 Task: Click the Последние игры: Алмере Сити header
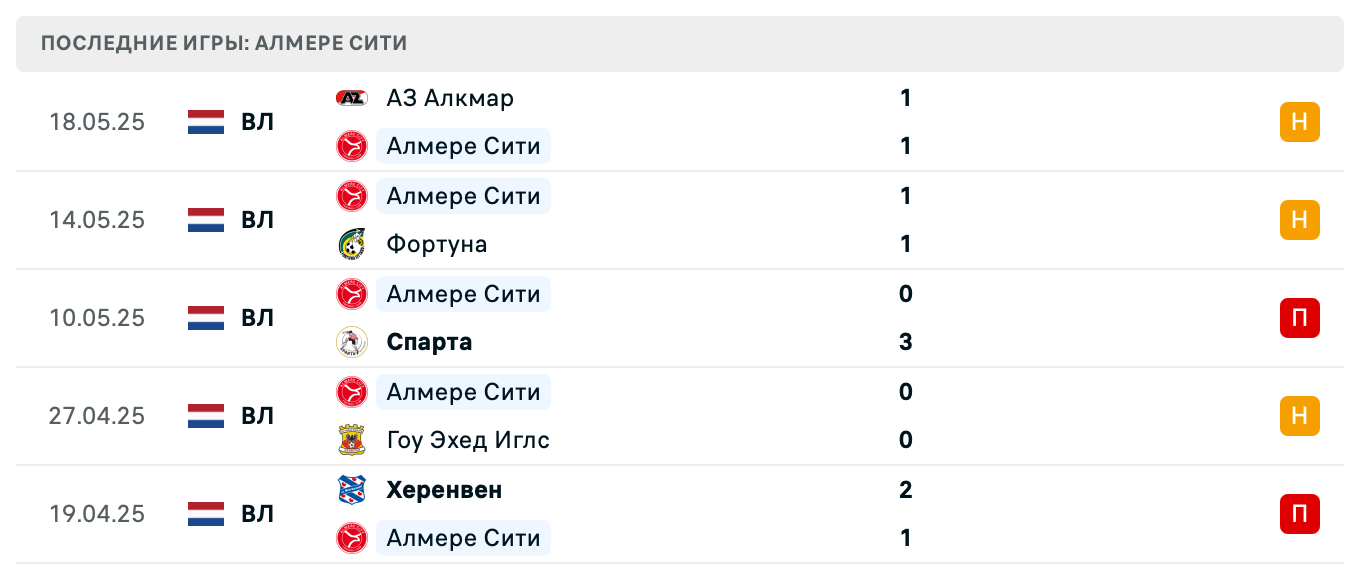[225, 44]
